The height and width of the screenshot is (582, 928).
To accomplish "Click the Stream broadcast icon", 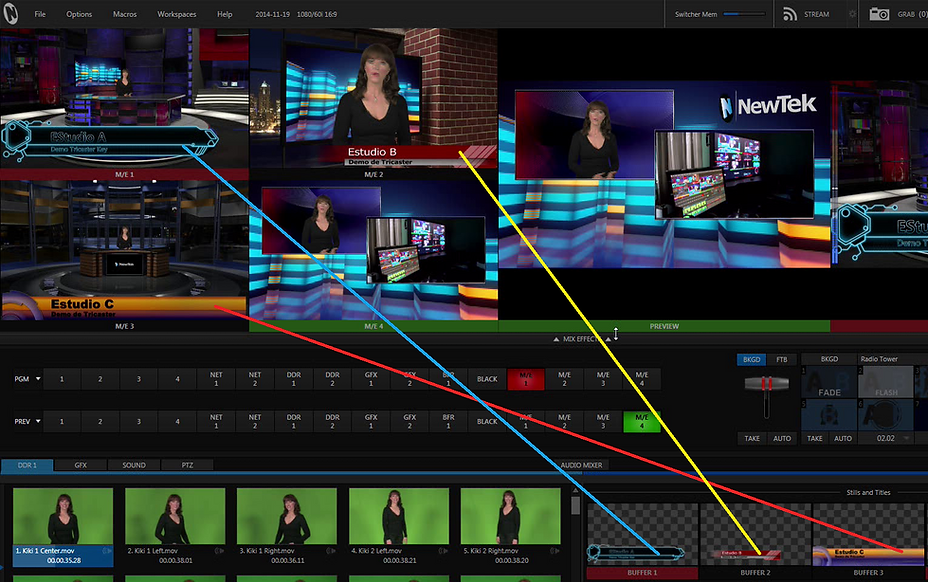I will [790, 14].
